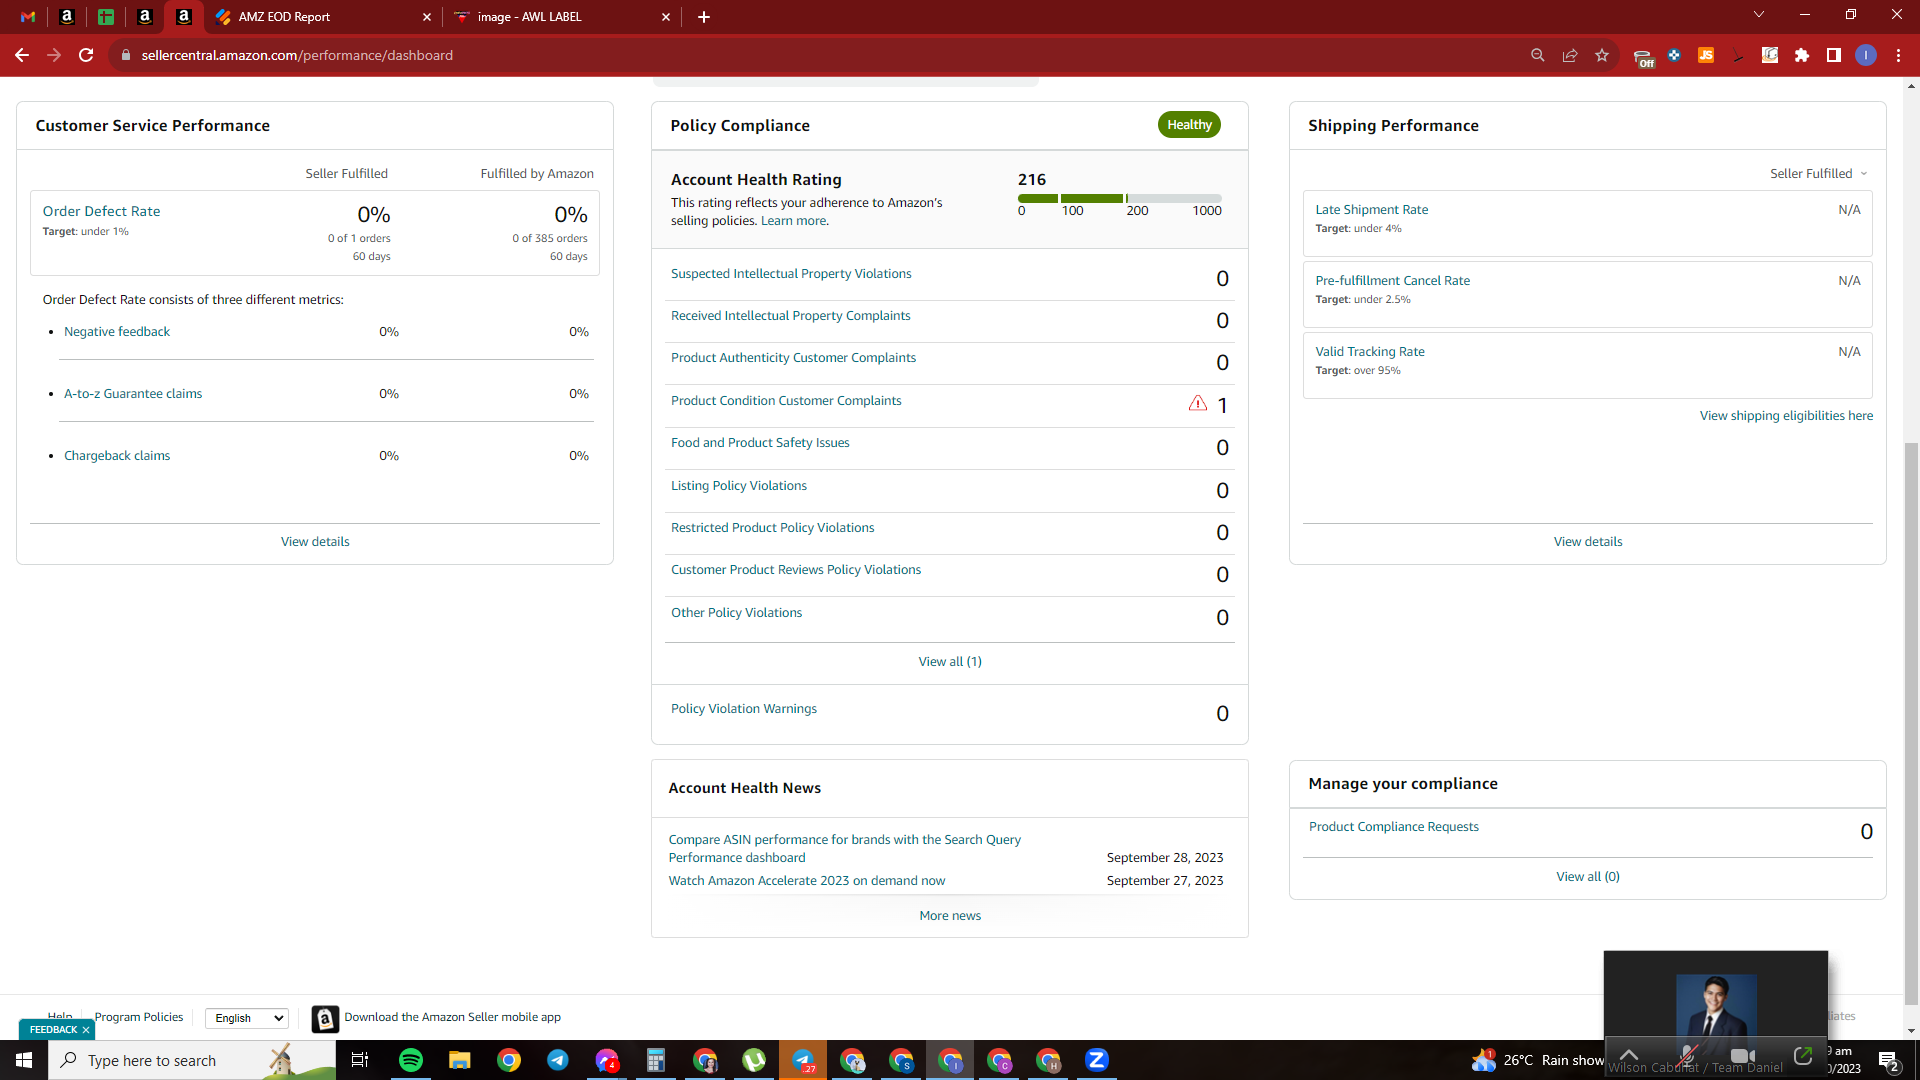This screenshot has width=1920, height=1080.
Task: Open the FEEDBACK button
Action: (53, 1030)
